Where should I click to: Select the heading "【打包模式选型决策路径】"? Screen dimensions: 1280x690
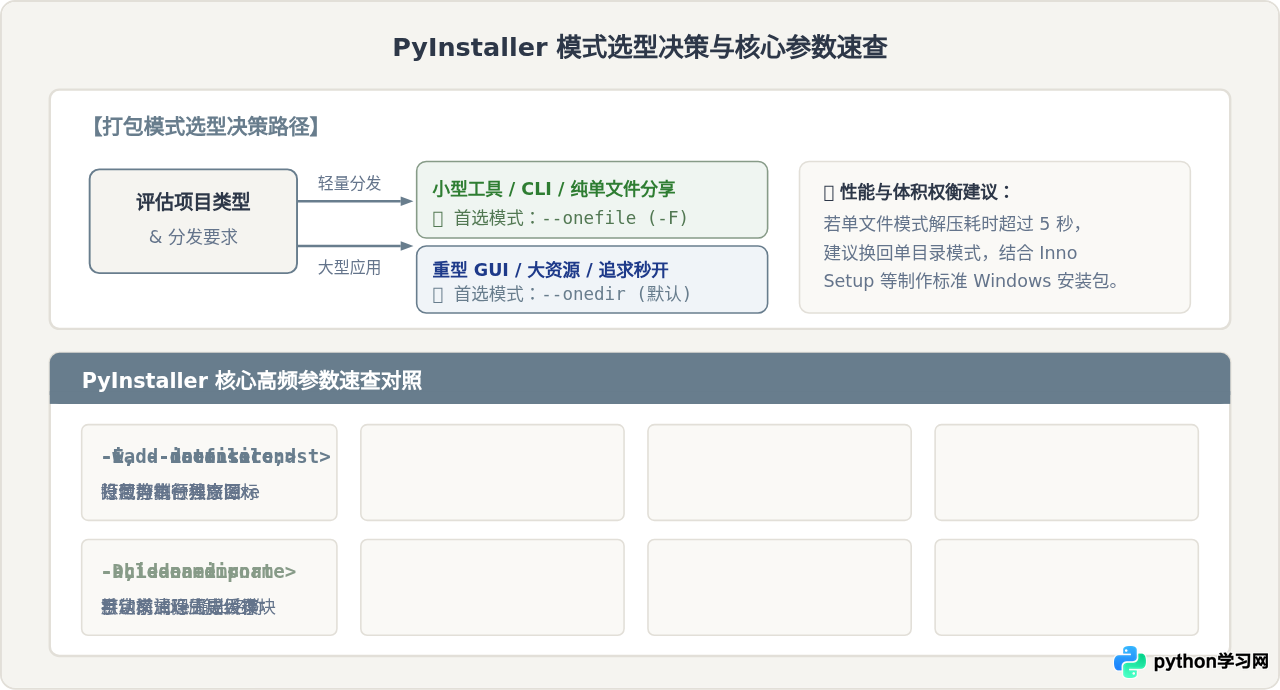click(x=205, y=127)
